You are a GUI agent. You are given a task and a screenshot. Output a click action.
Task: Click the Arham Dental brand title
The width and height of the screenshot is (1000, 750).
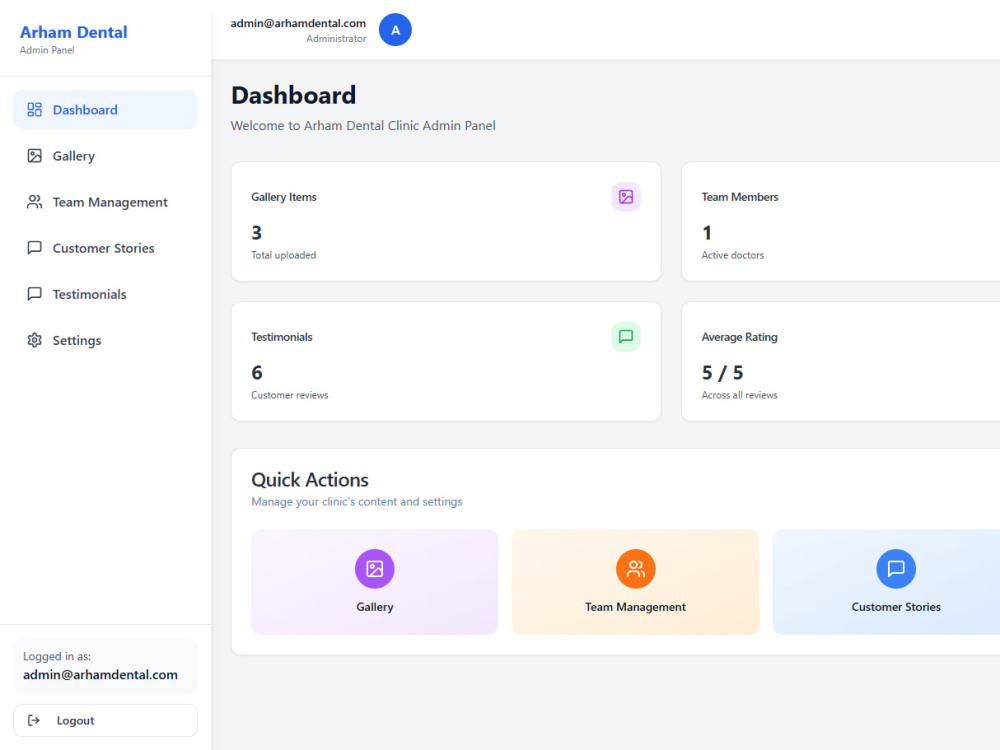73,32
